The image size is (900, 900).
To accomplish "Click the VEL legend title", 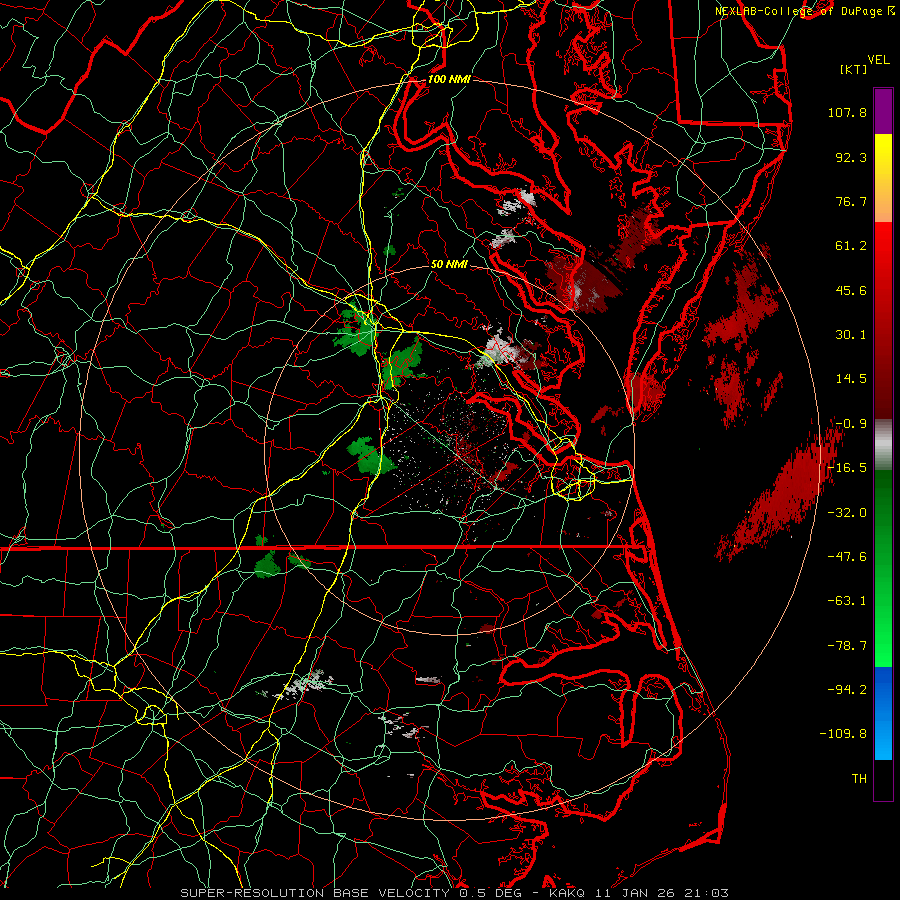I will pyautogui.click(x=879, y=60).
